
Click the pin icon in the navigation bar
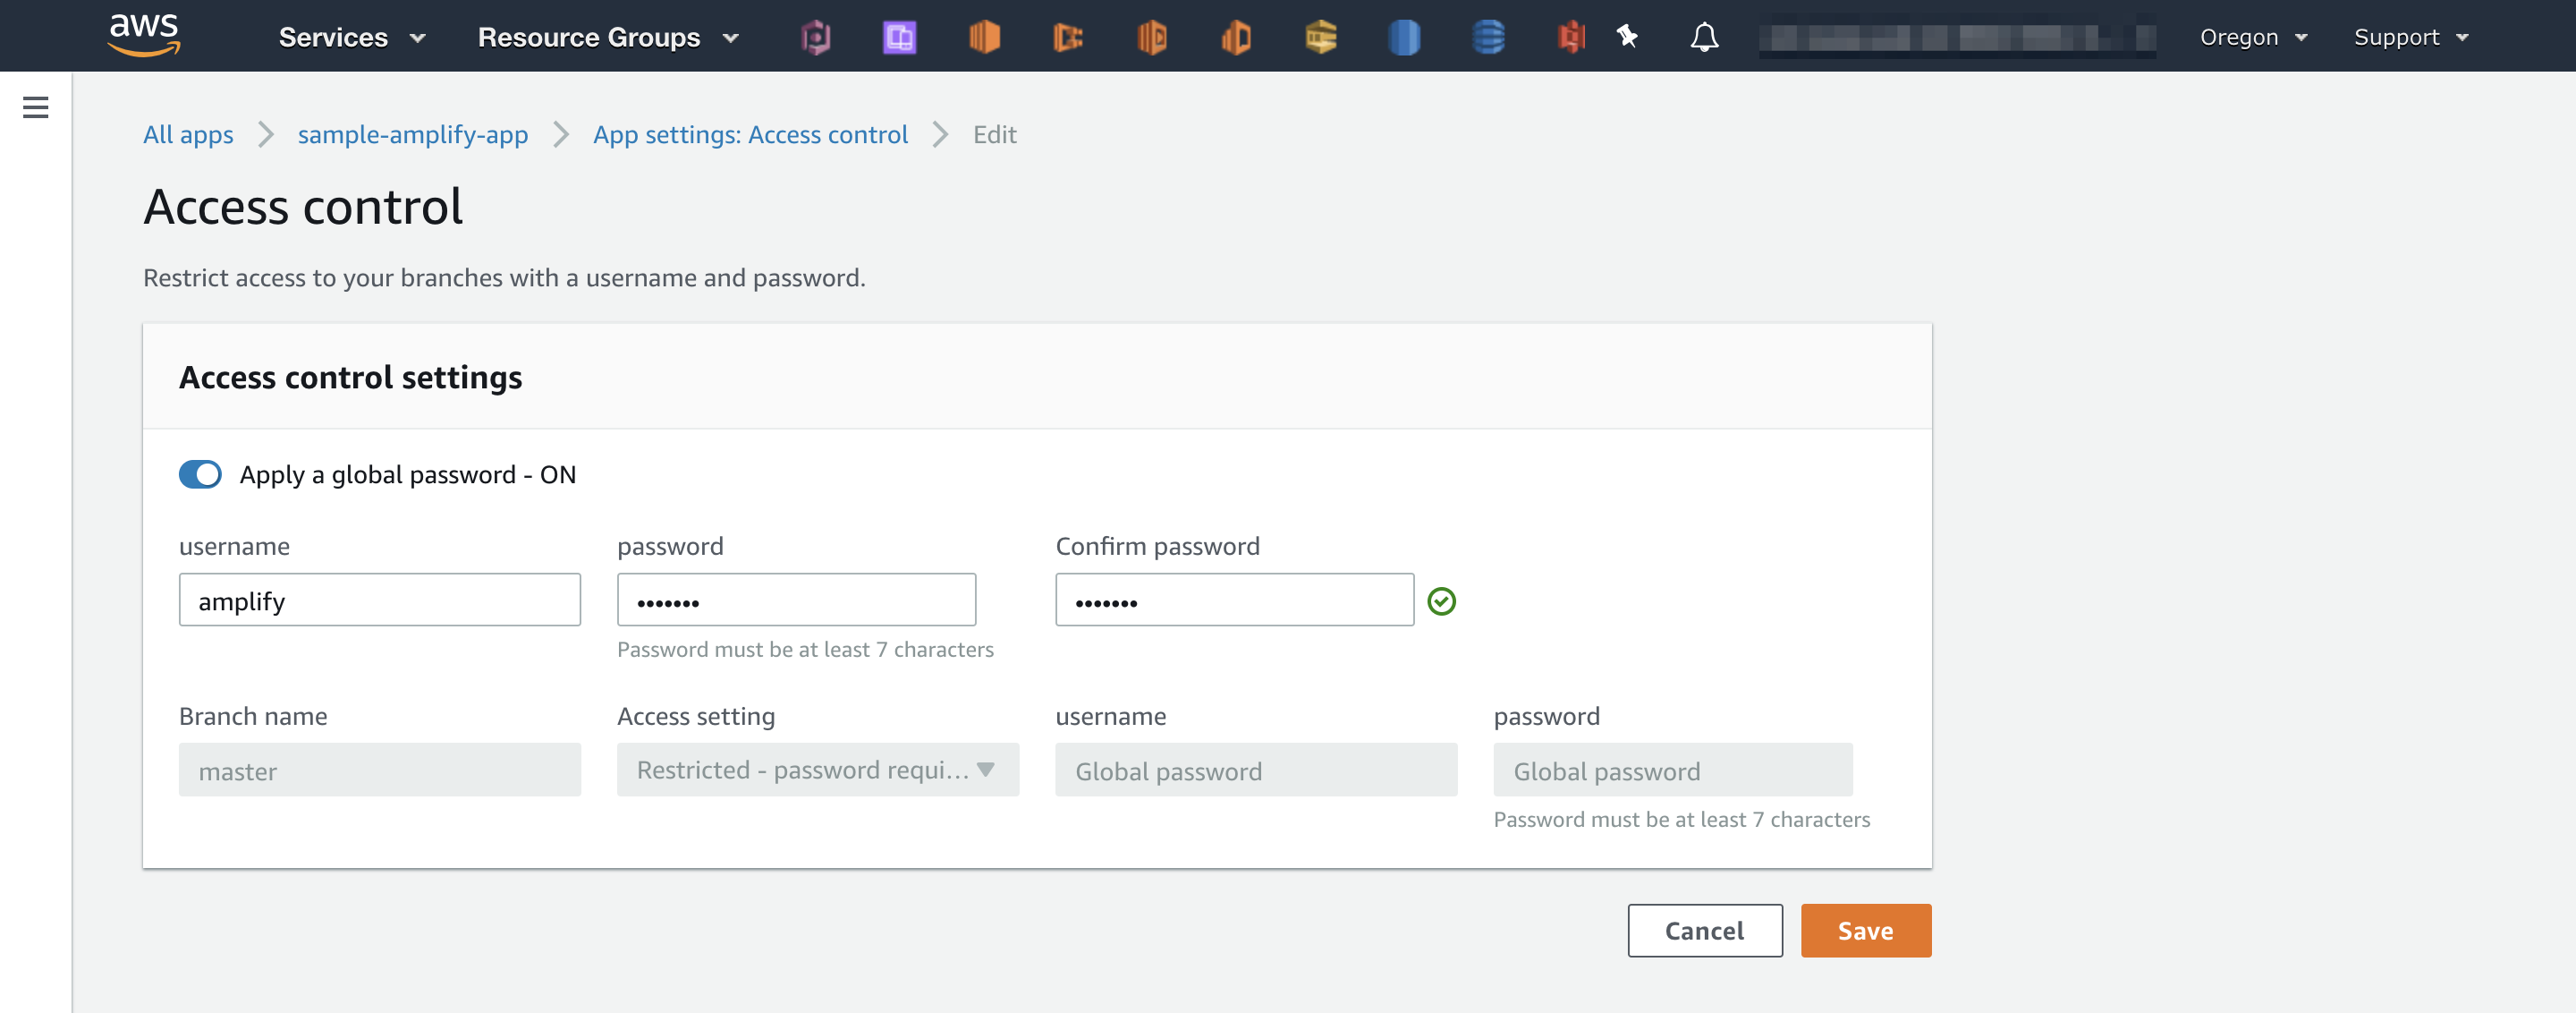[x=1627, y=36]
